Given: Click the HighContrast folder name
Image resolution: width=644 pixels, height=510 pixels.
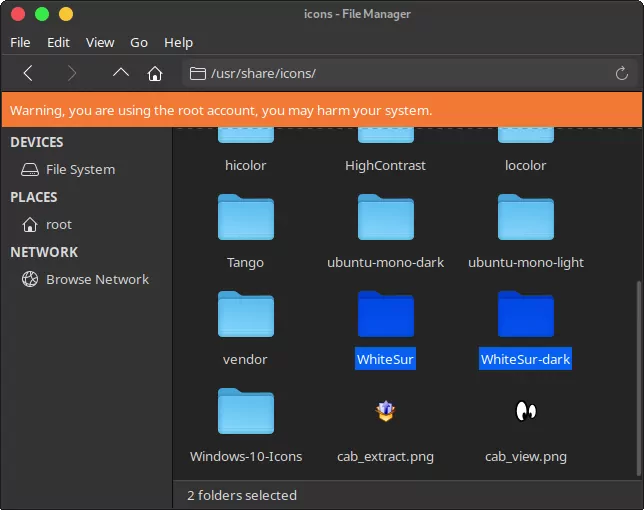Looking at the screenshot, I should coord(385,165).
